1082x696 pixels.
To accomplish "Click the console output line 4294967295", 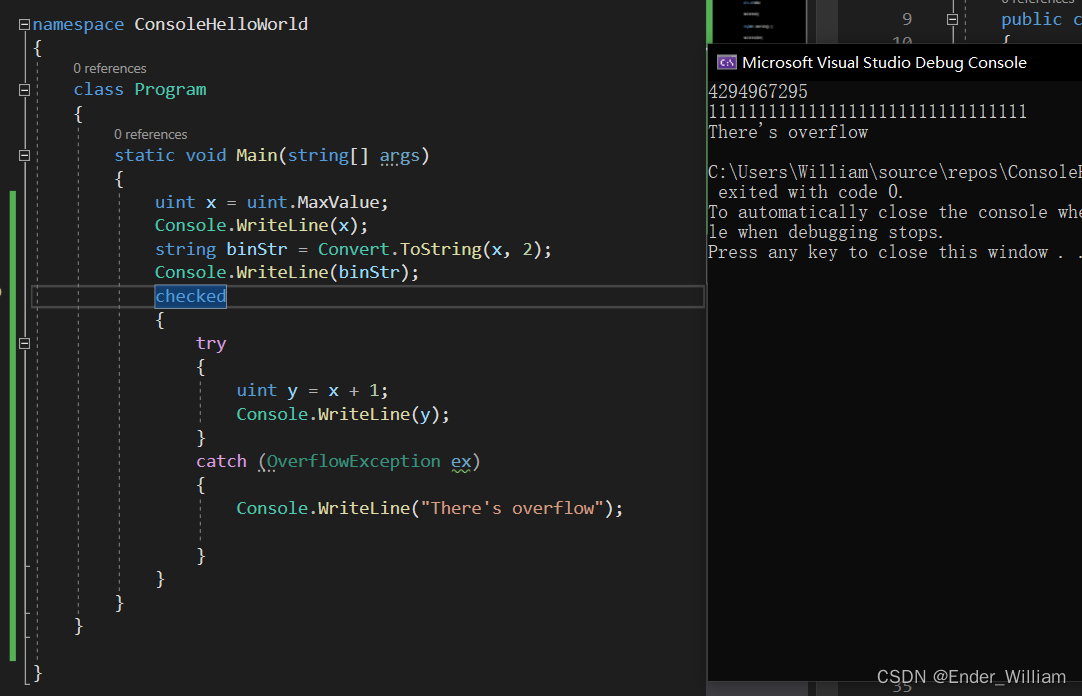I will click(758, 92).
